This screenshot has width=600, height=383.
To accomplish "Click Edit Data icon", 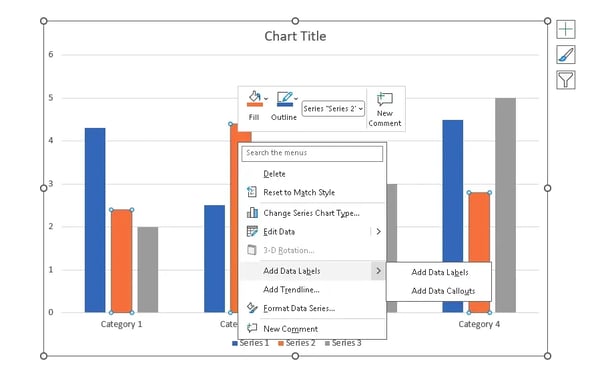I will [252, 231].
